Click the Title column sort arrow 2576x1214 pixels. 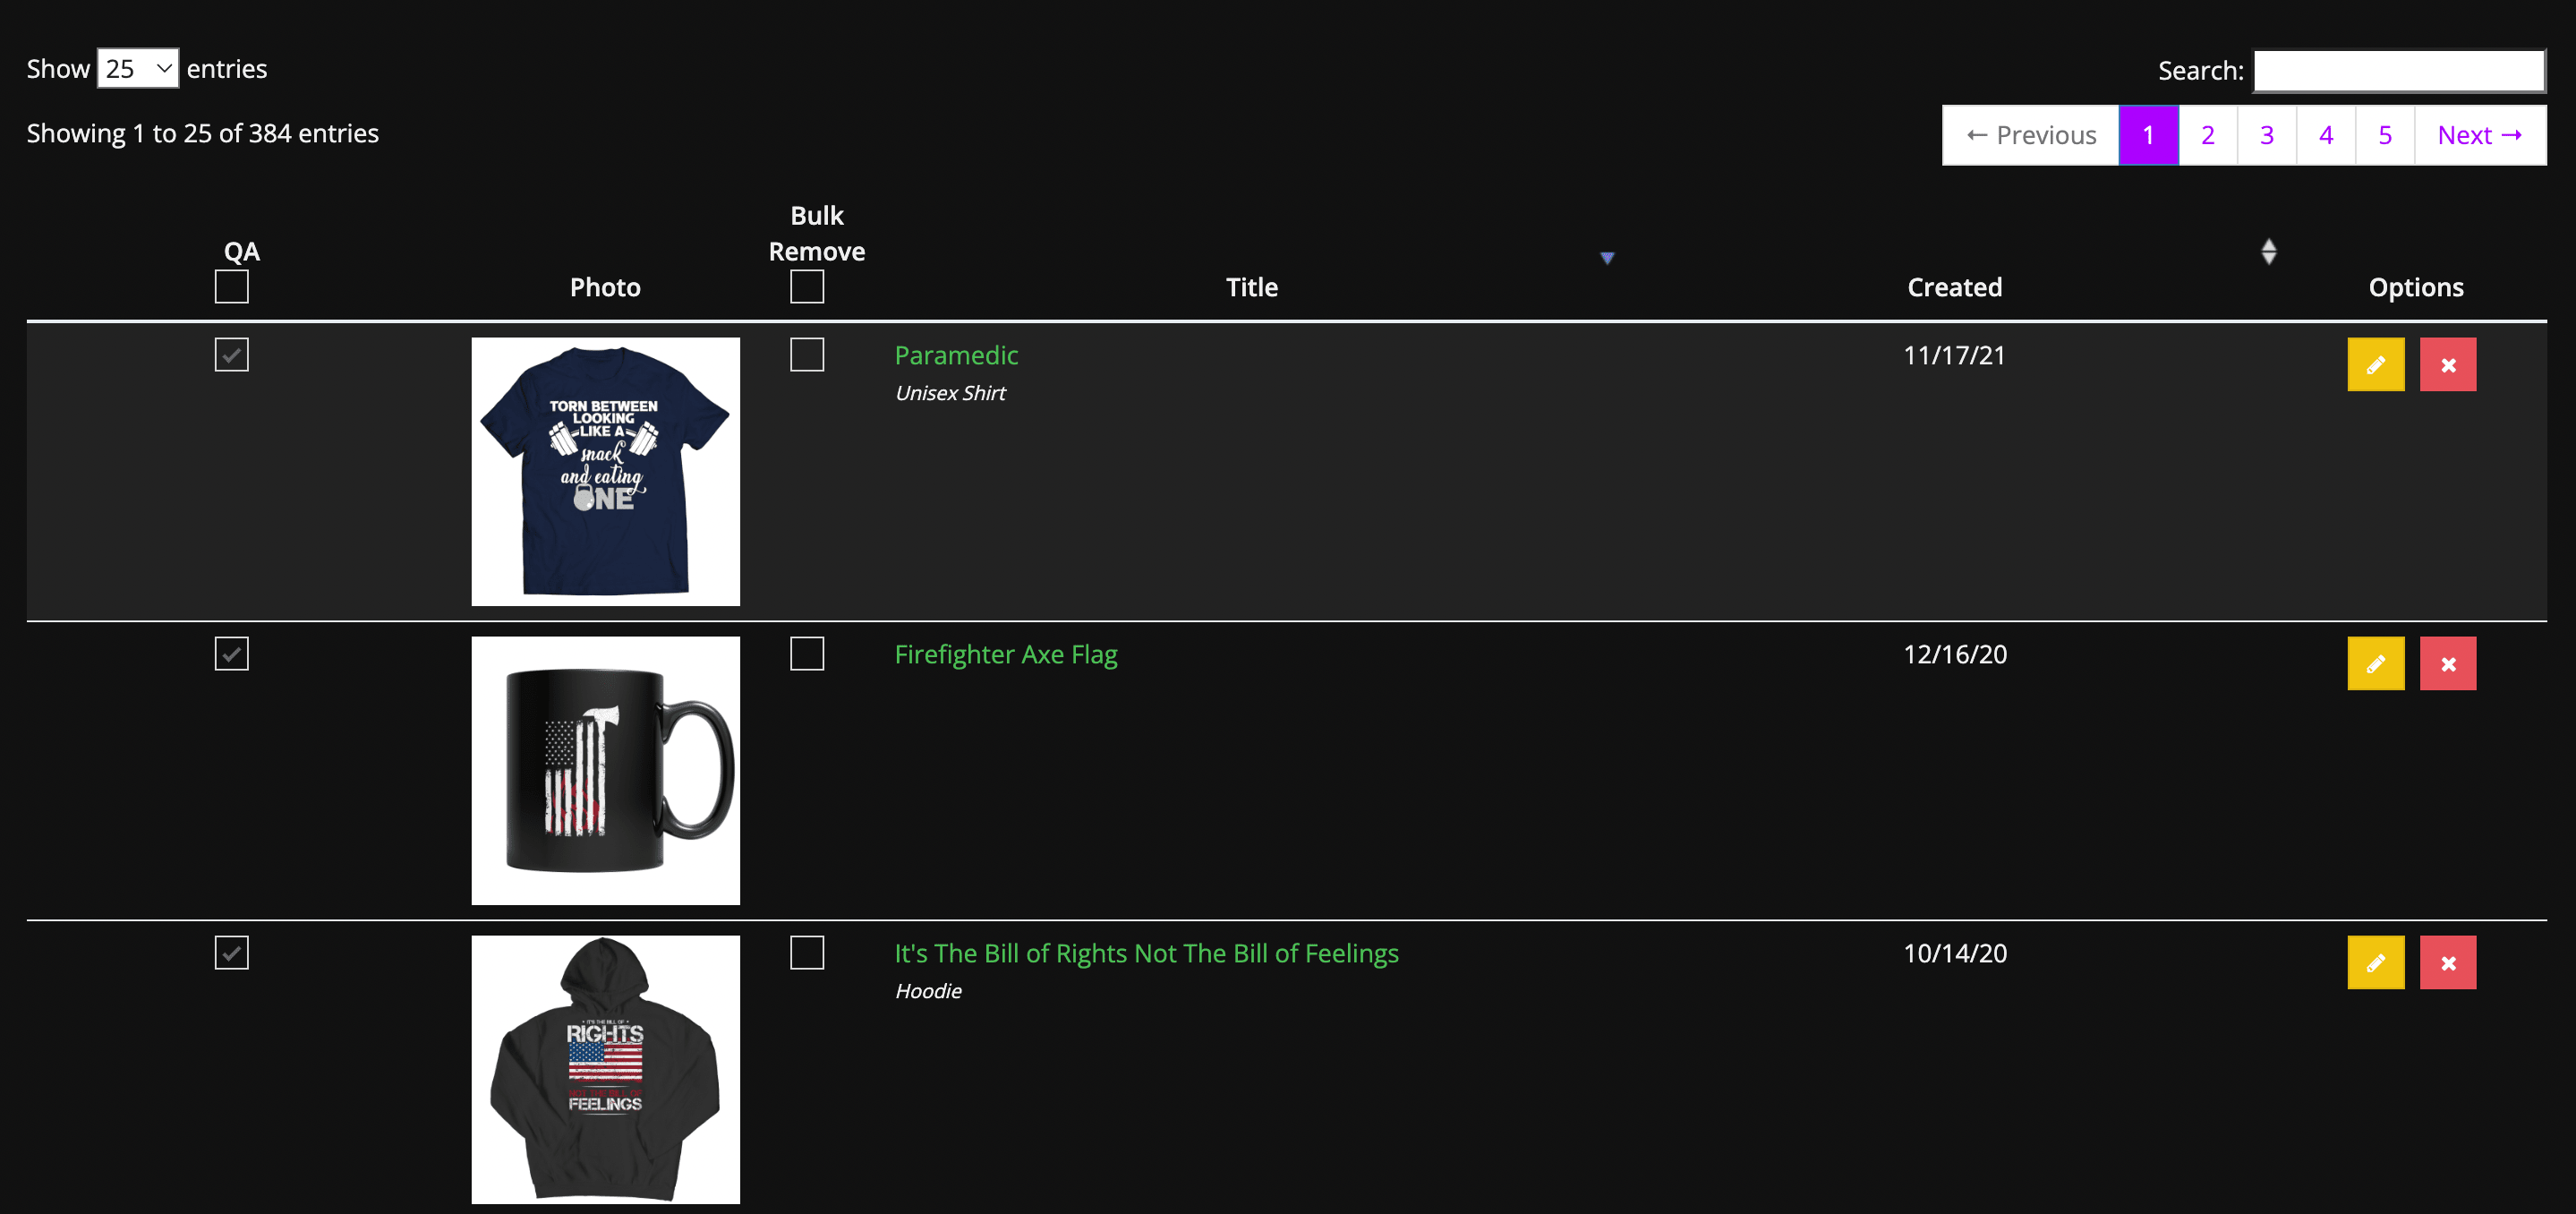point(1606,258)
